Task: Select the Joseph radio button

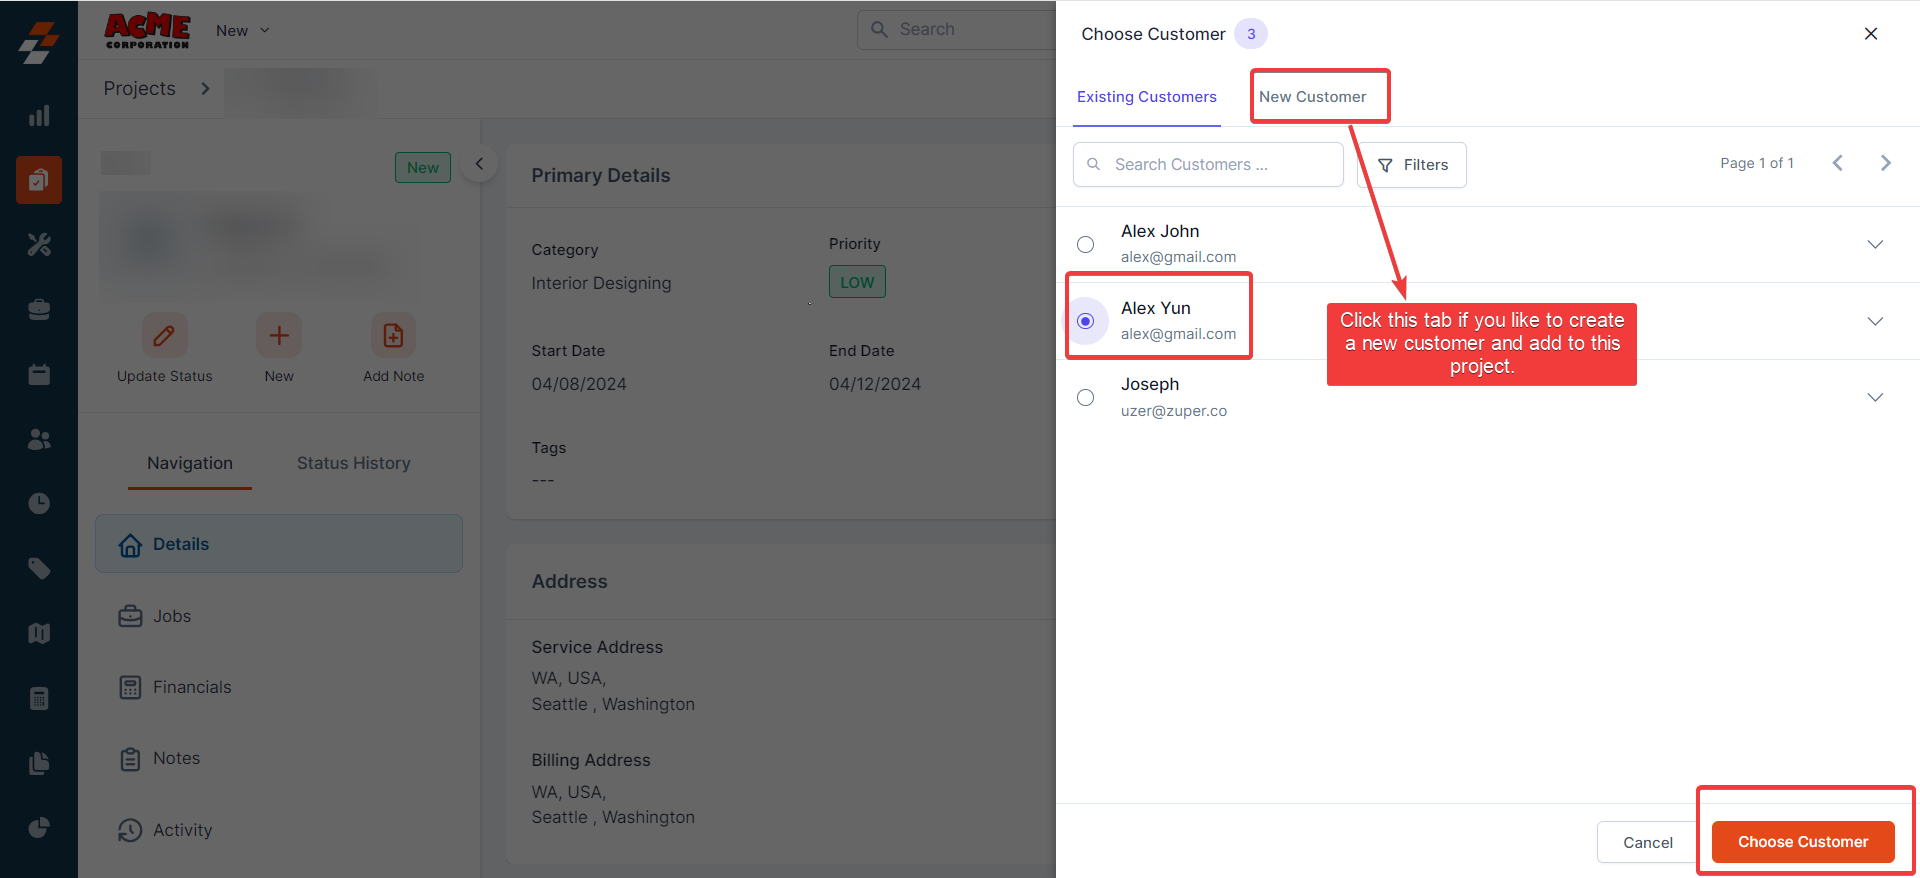Action: point(1085,397)
